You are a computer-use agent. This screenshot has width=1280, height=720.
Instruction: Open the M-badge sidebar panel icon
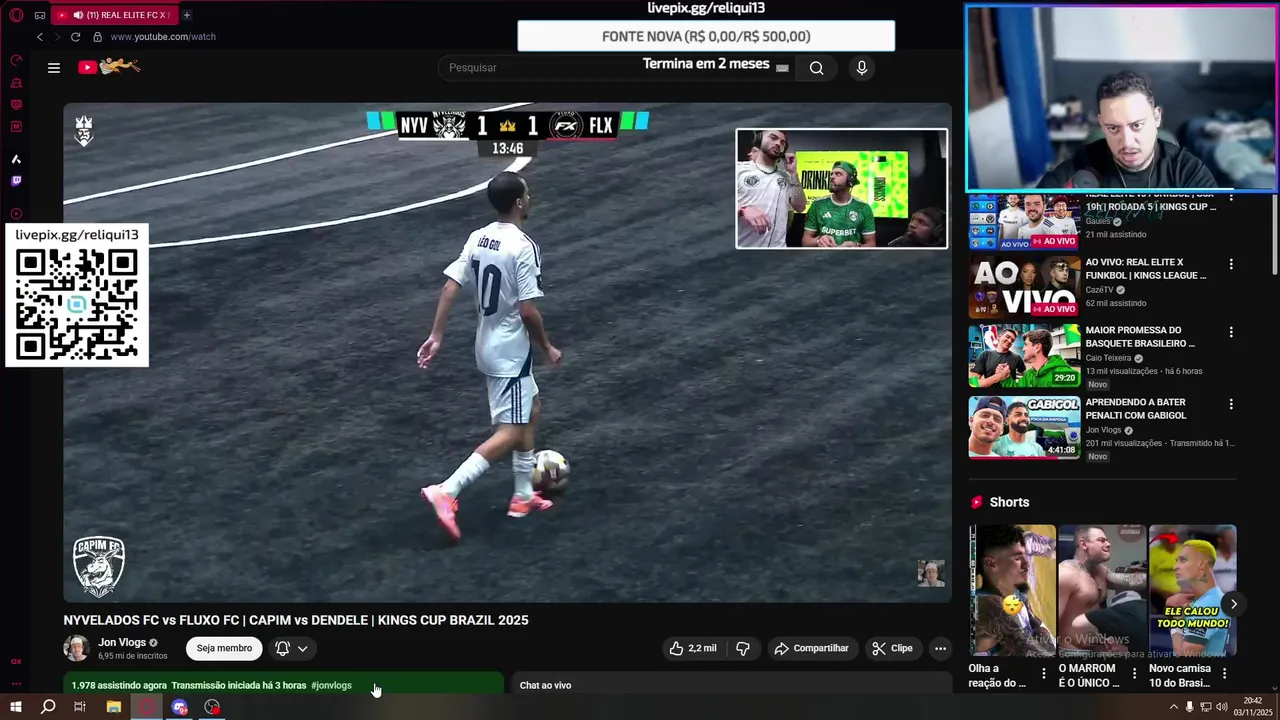[16, 127]
